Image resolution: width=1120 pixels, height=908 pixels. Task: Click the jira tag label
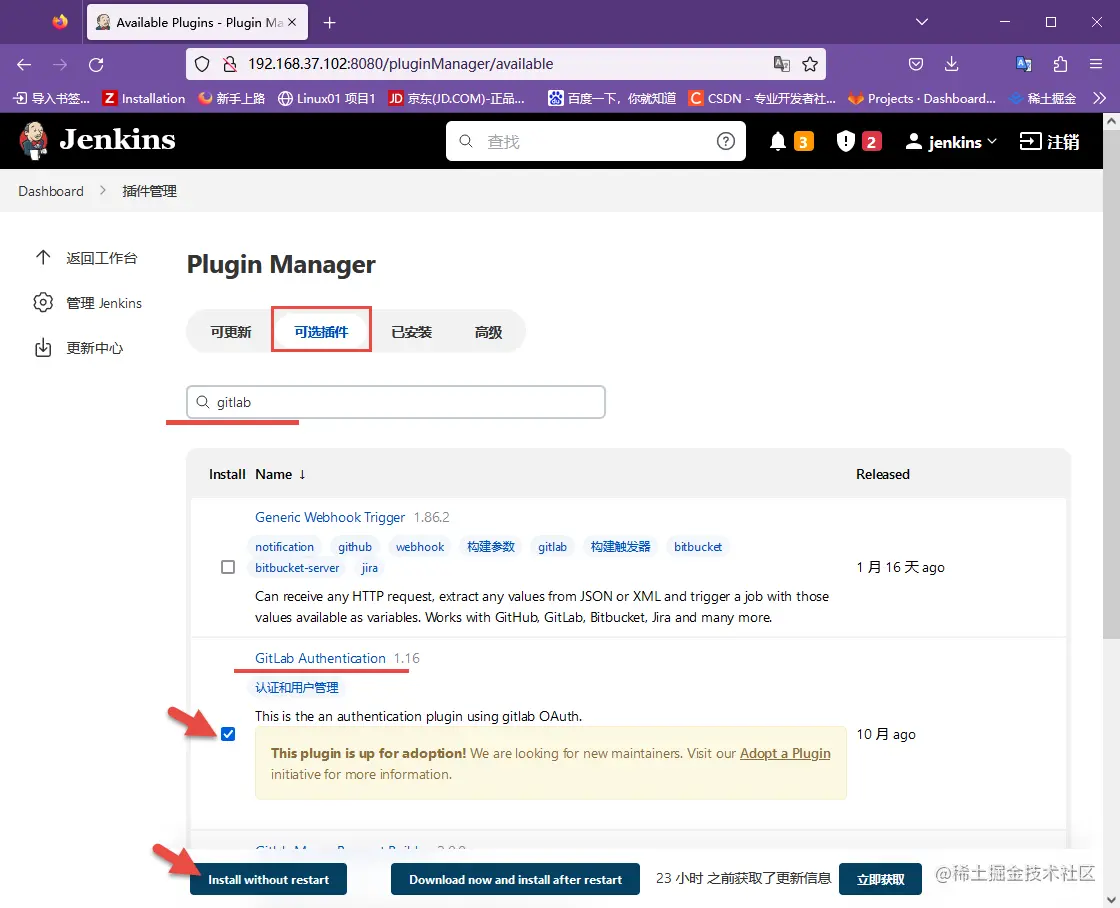click(x=369, y=568)
